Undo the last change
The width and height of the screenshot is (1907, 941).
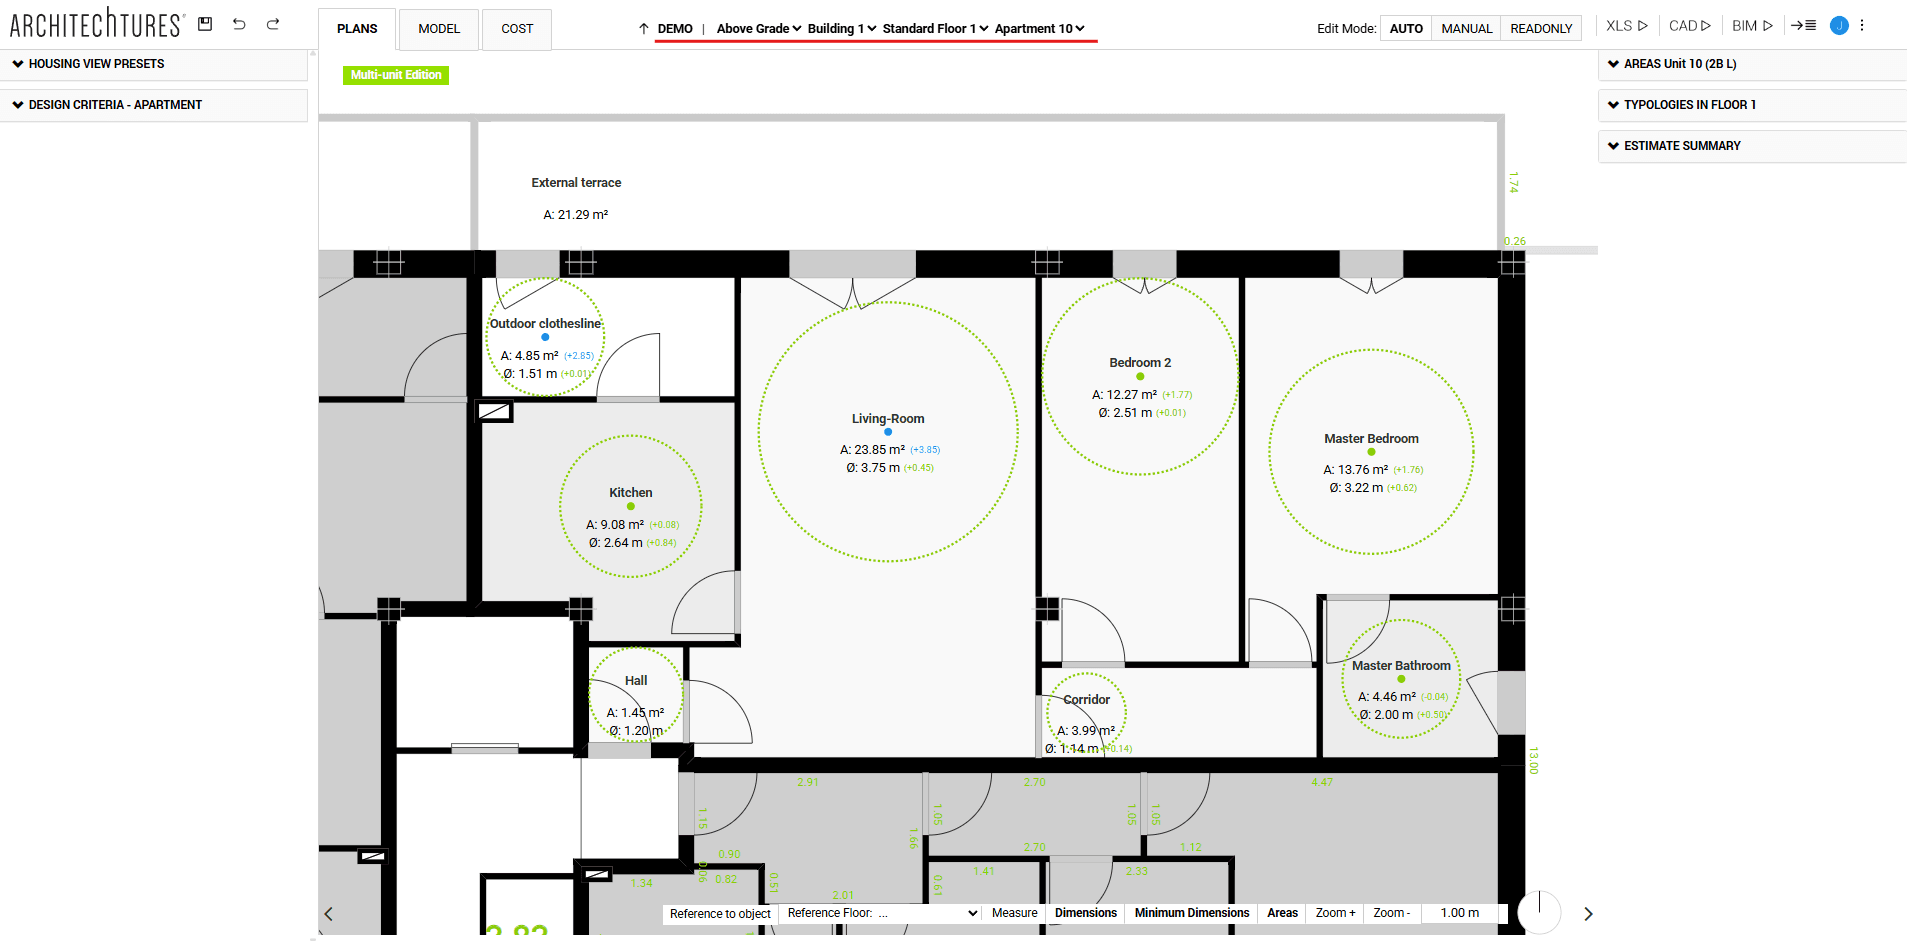point(238,23)
